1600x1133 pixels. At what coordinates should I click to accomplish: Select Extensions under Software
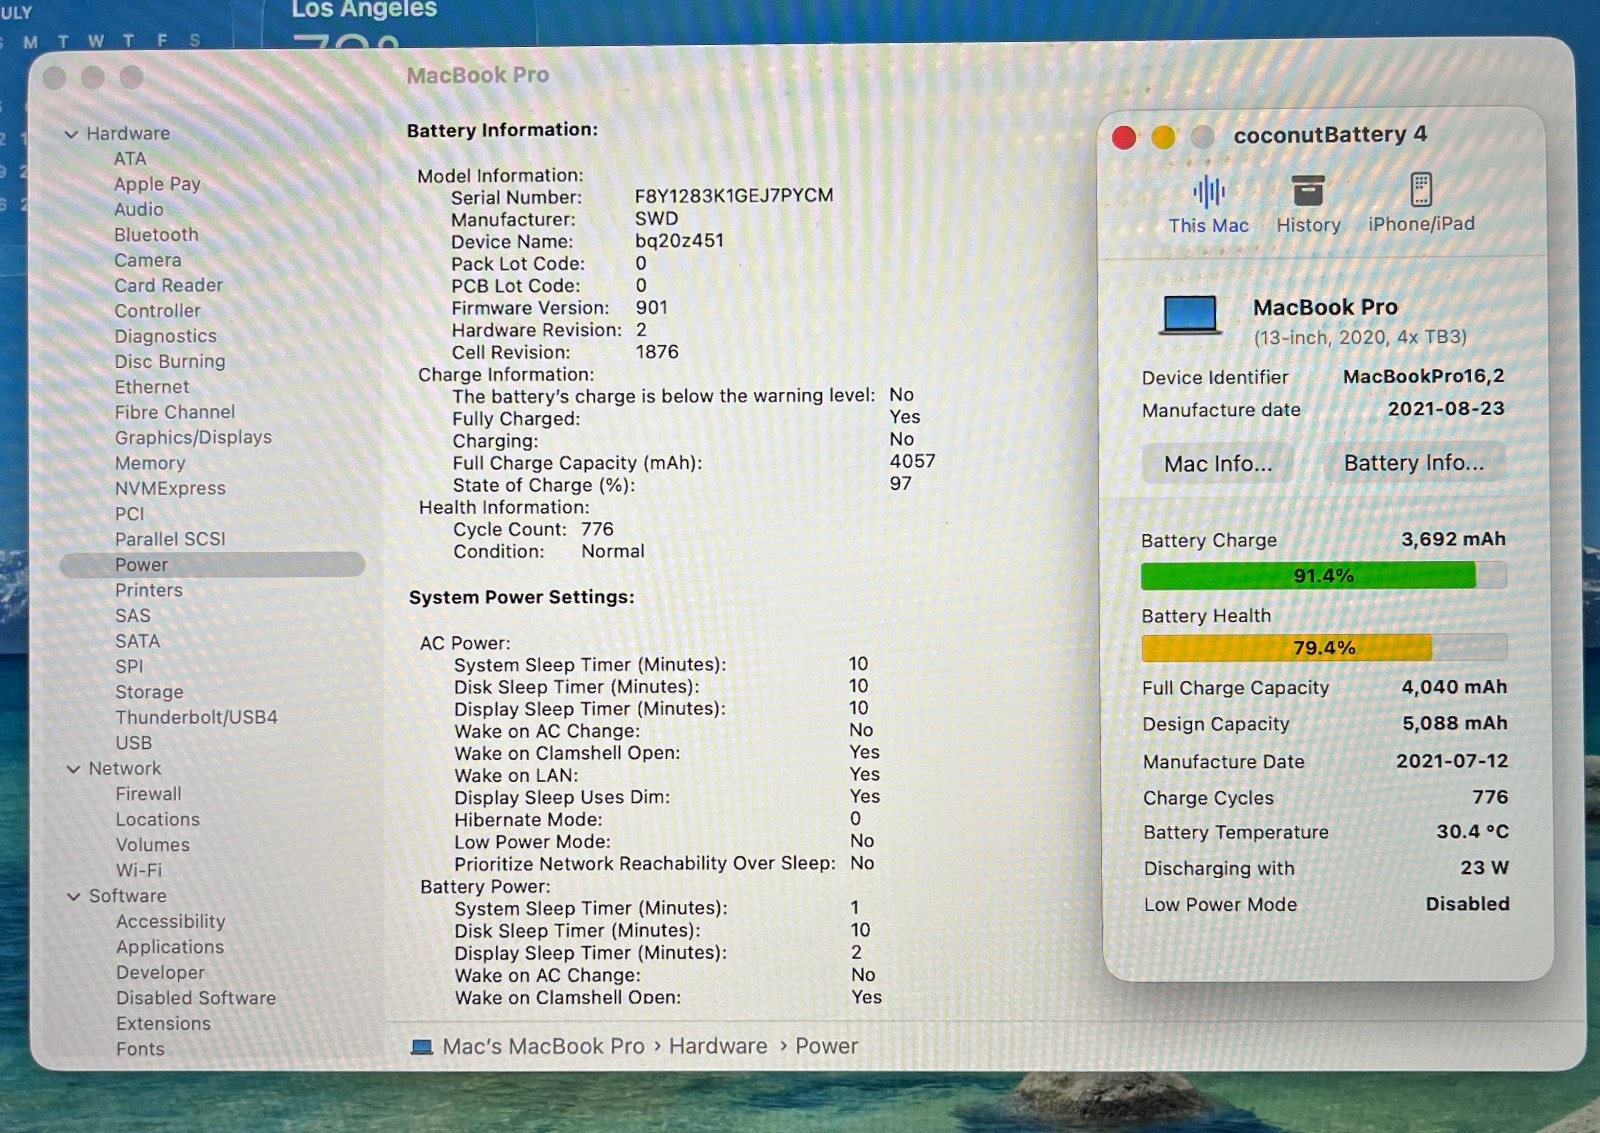click(163, 1024)
